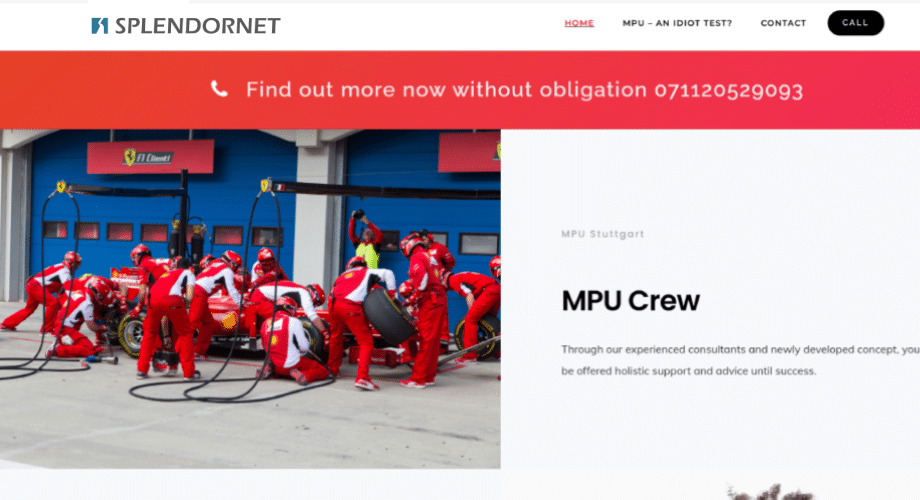Click the MPU Crew heading
The height and width of the screenshot is (500, 920).
click(x=630, y=300)
